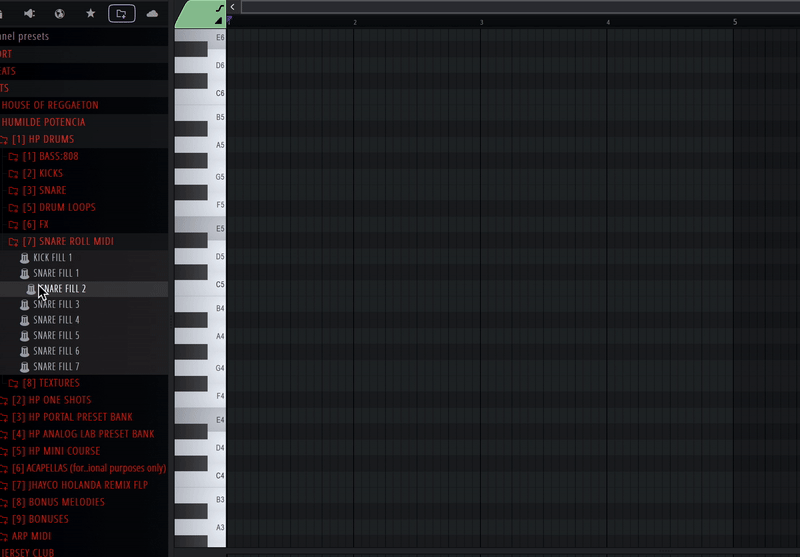This screenshot has height=557, width=800.
Task: Click the globe icon in browser toolbar
Action: [60, 14]
